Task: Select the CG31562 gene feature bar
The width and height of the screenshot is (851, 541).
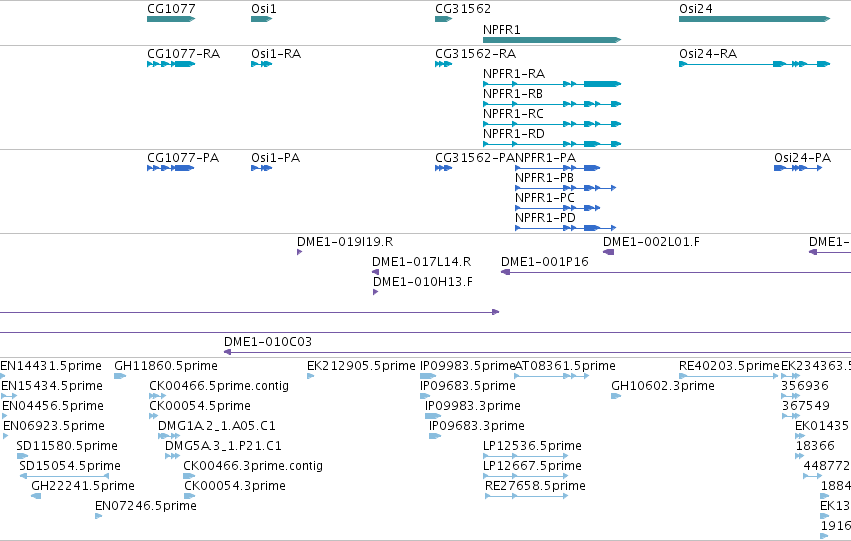Action: [x=443, y=19]
